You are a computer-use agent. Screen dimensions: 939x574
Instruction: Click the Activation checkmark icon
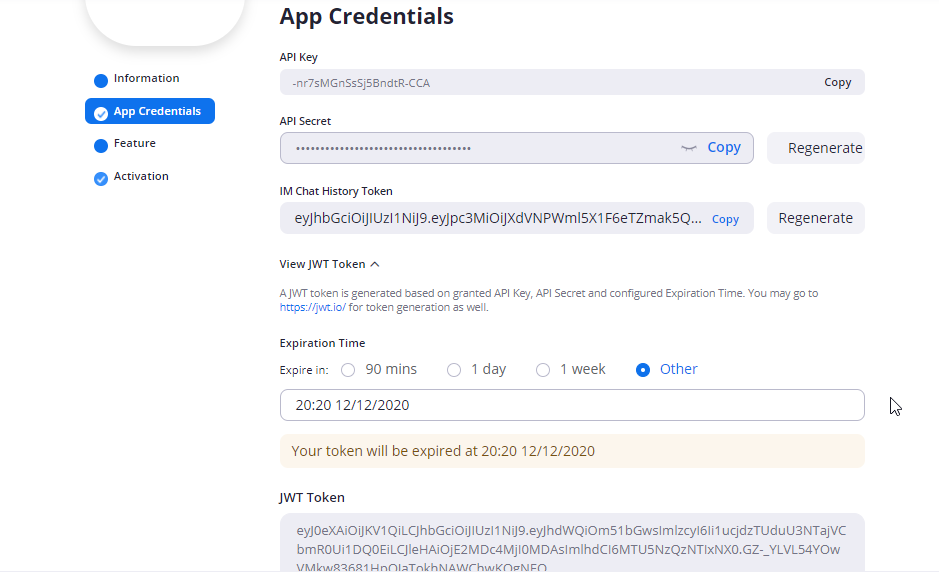101,179
